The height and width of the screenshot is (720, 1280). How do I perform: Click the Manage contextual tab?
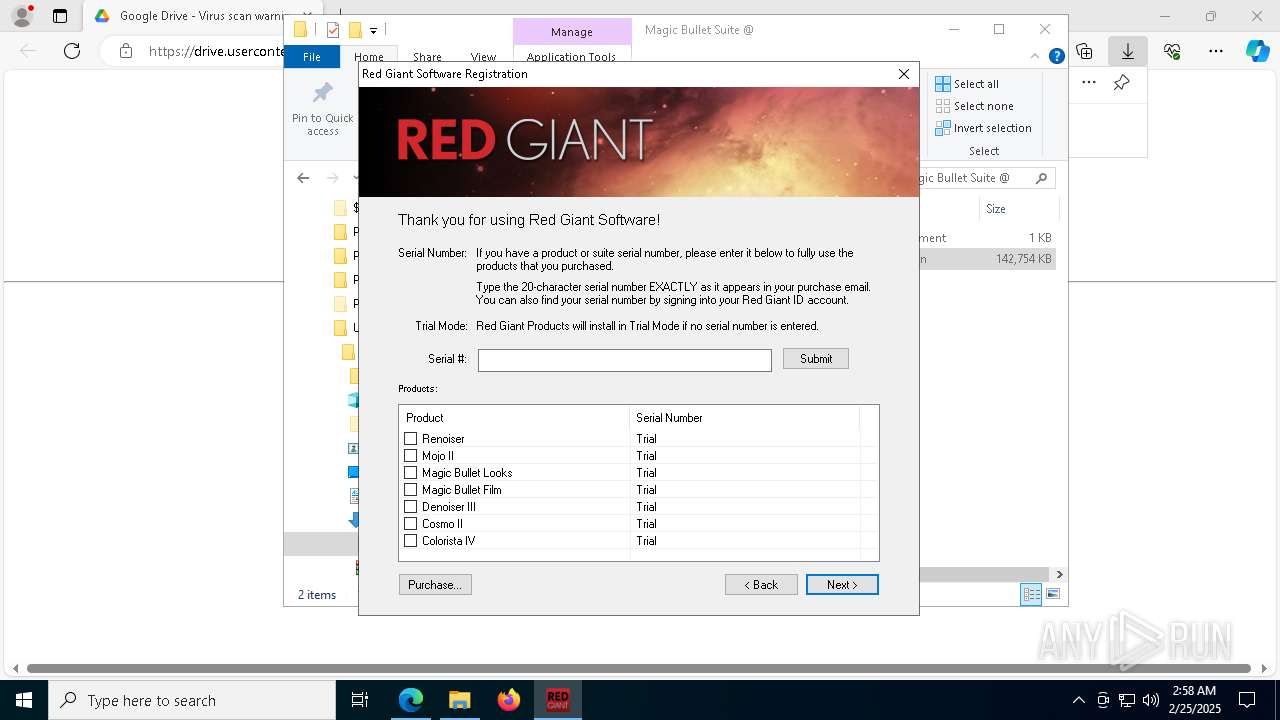(x=572, y=32)
